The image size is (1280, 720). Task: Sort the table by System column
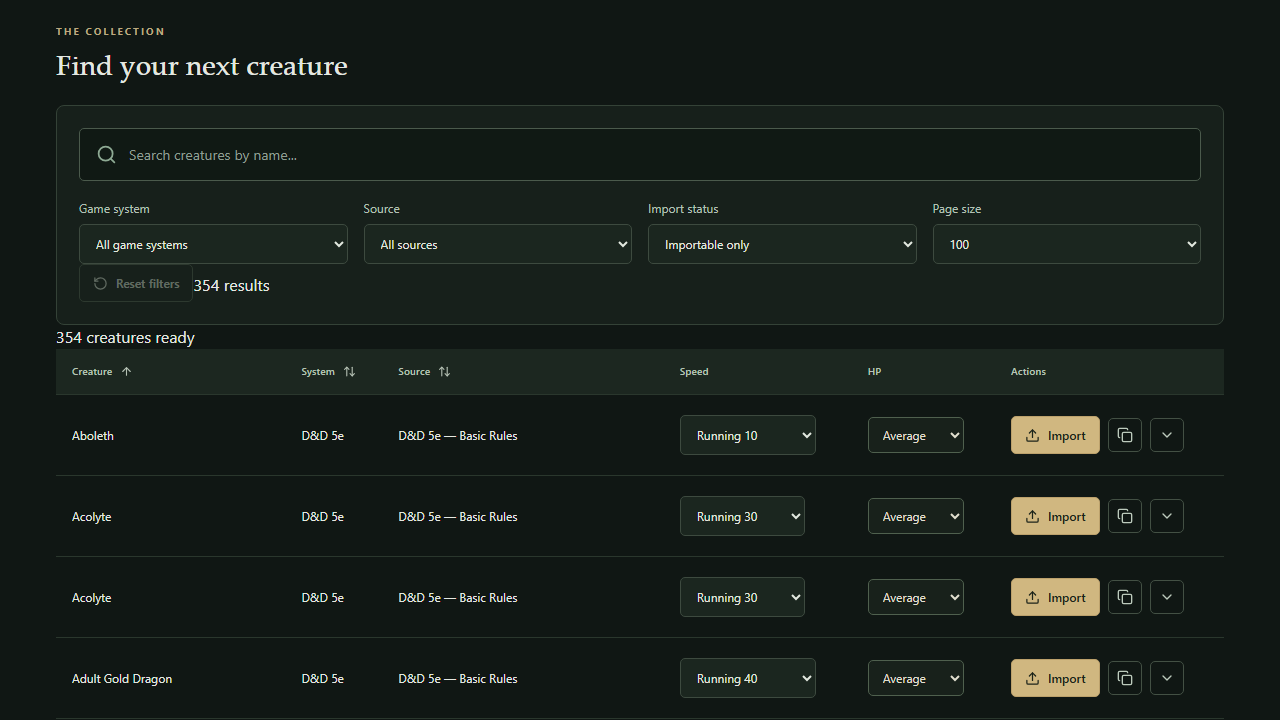pos(328,372)
